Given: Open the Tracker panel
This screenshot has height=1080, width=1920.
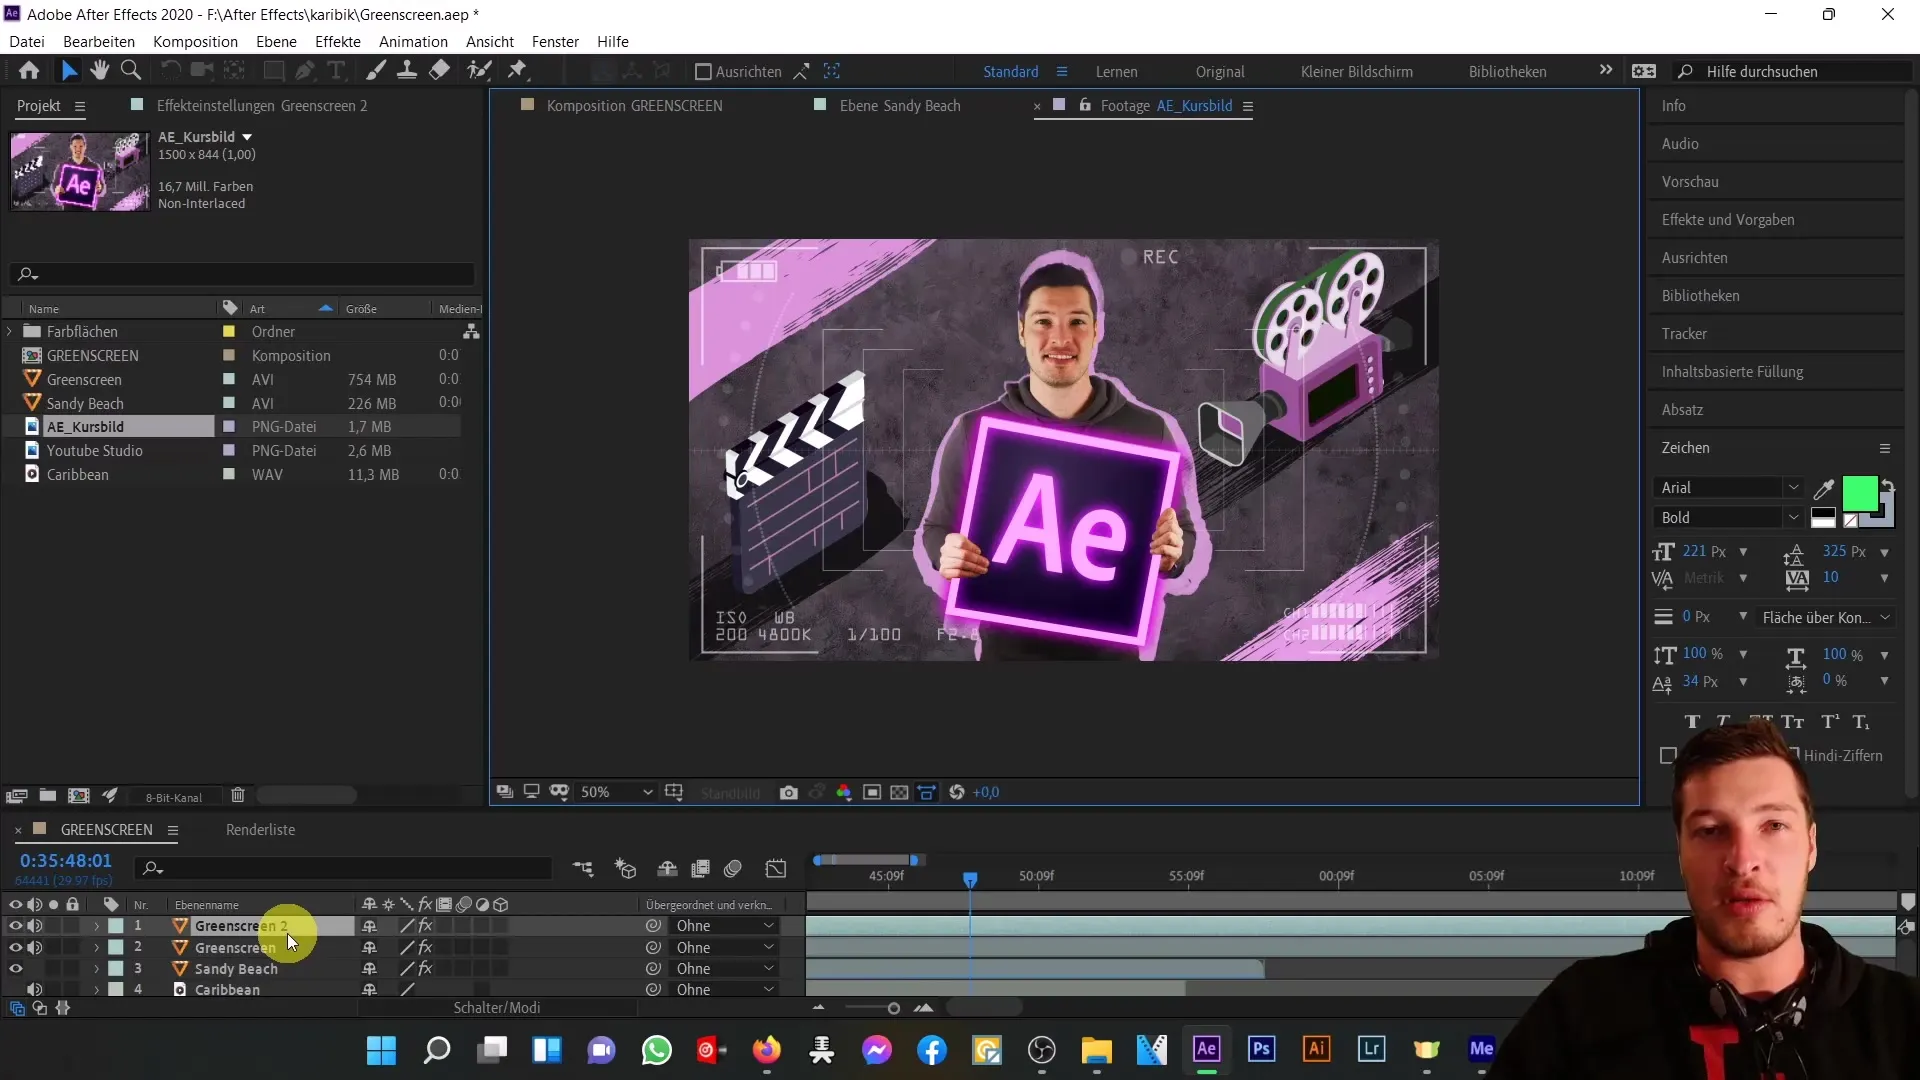Looking at the screenshot, I should (x=1684, y=334).
